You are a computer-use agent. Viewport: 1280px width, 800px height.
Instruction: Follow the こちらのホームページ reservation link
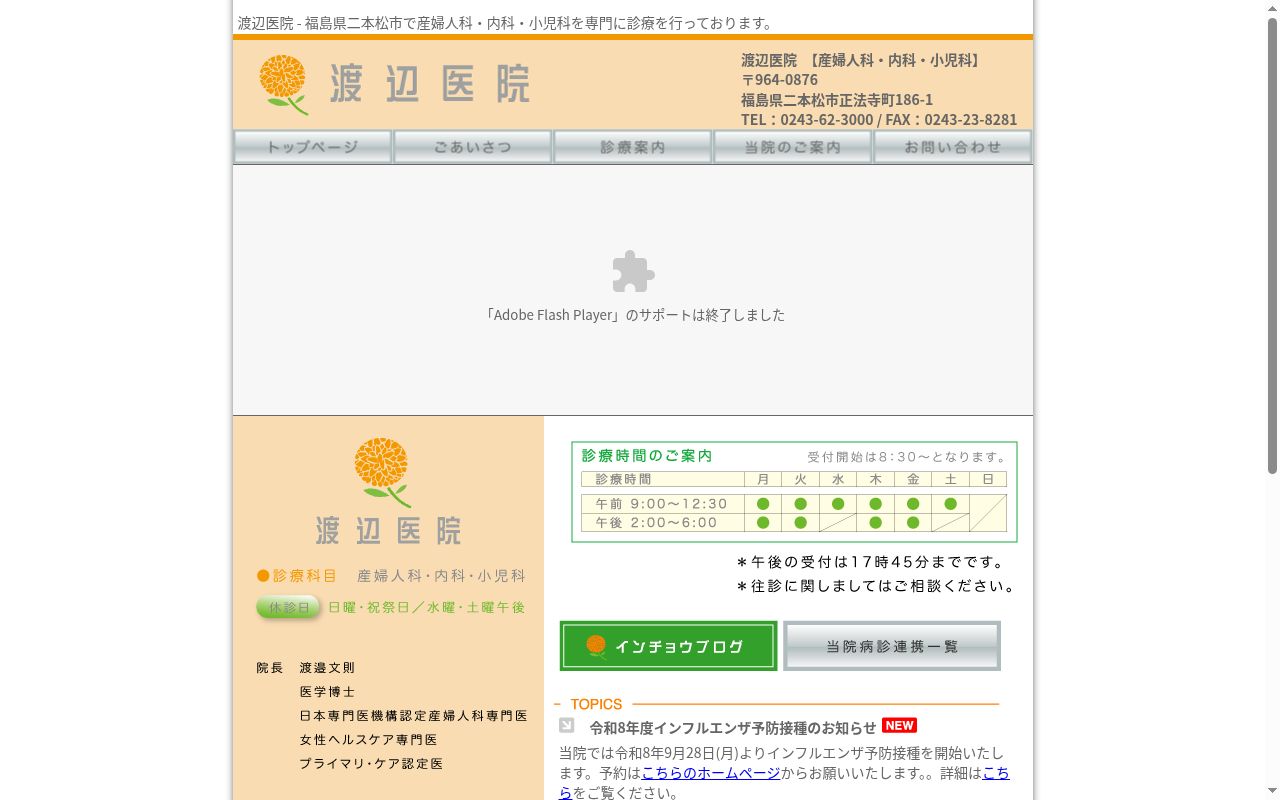[711, 773]
